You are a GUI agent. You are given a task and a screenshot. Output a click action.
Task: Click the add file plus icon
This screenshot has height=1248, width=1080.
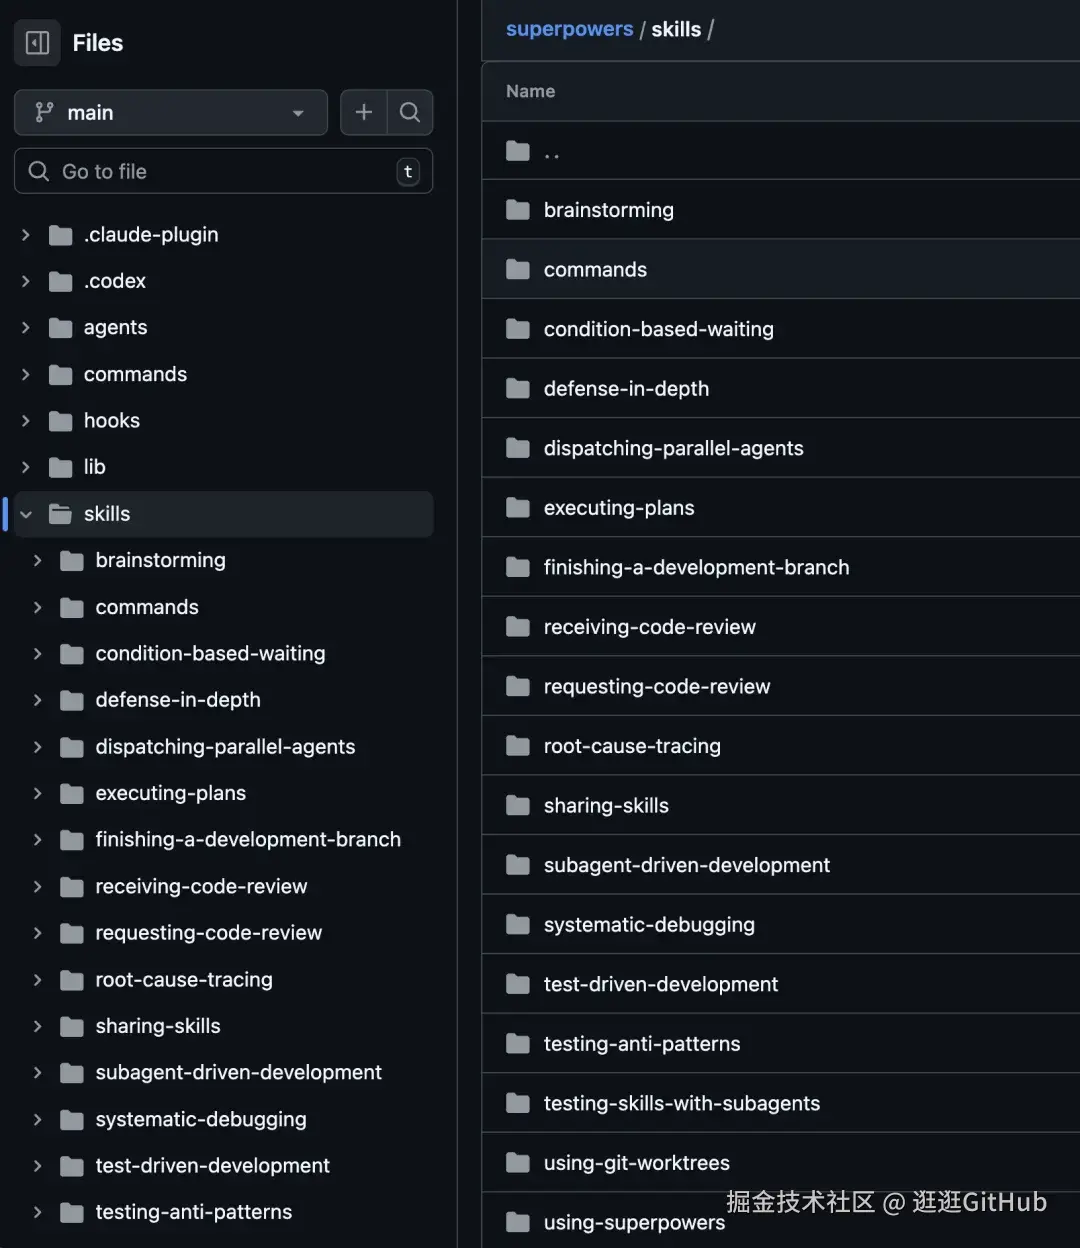point(364,112)
